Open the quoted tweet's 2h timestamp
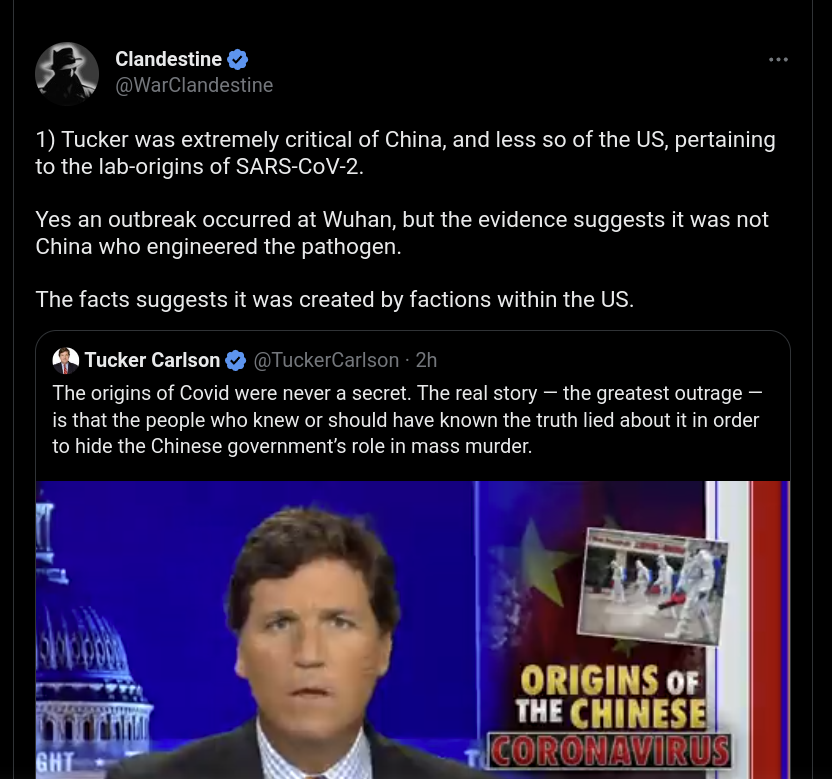 pos(426,360)
